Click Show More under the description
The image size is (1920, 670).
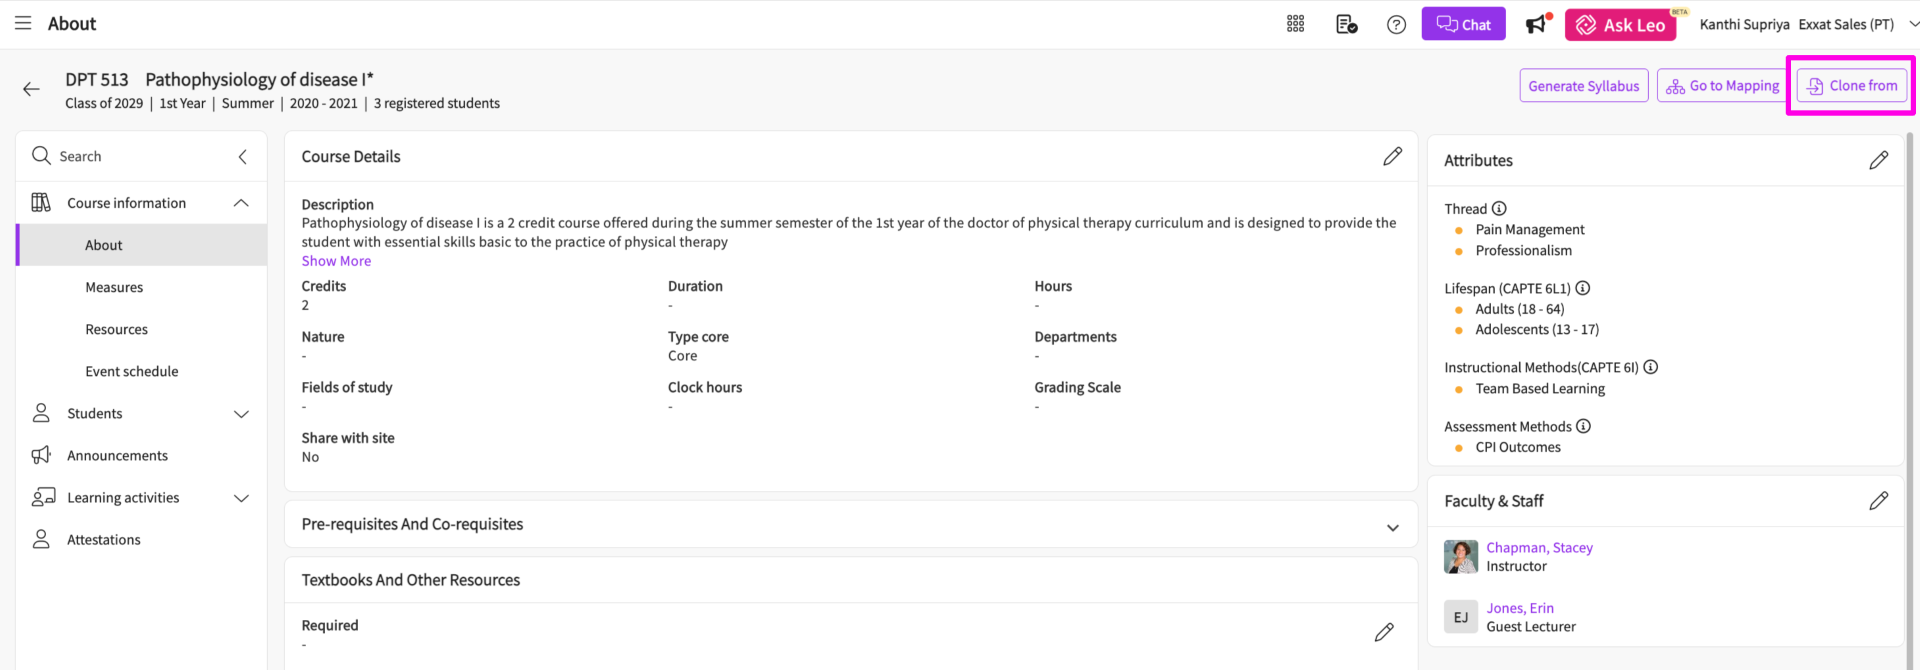[336, 261]
